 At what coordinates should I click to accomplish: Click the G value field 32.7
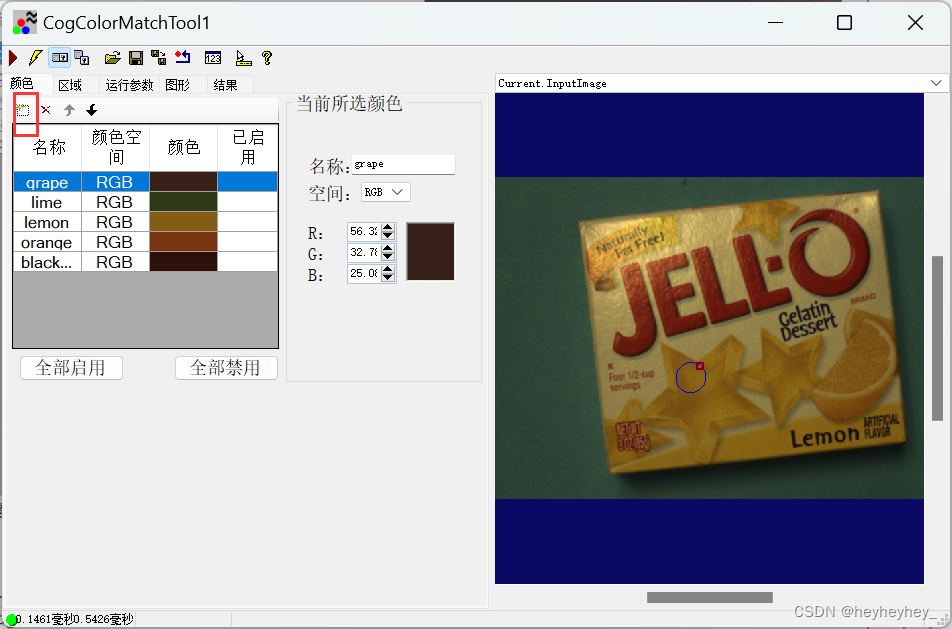click(x=364, y=252)
